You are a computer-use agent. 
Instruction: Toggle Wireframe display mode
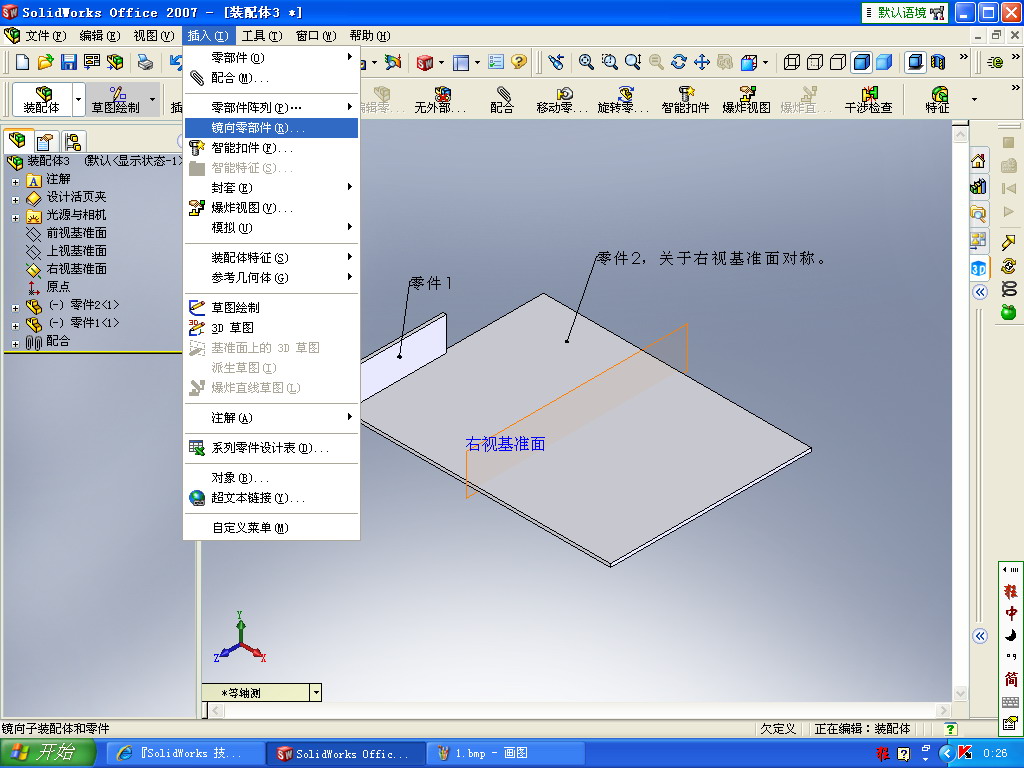click(792, 62)
